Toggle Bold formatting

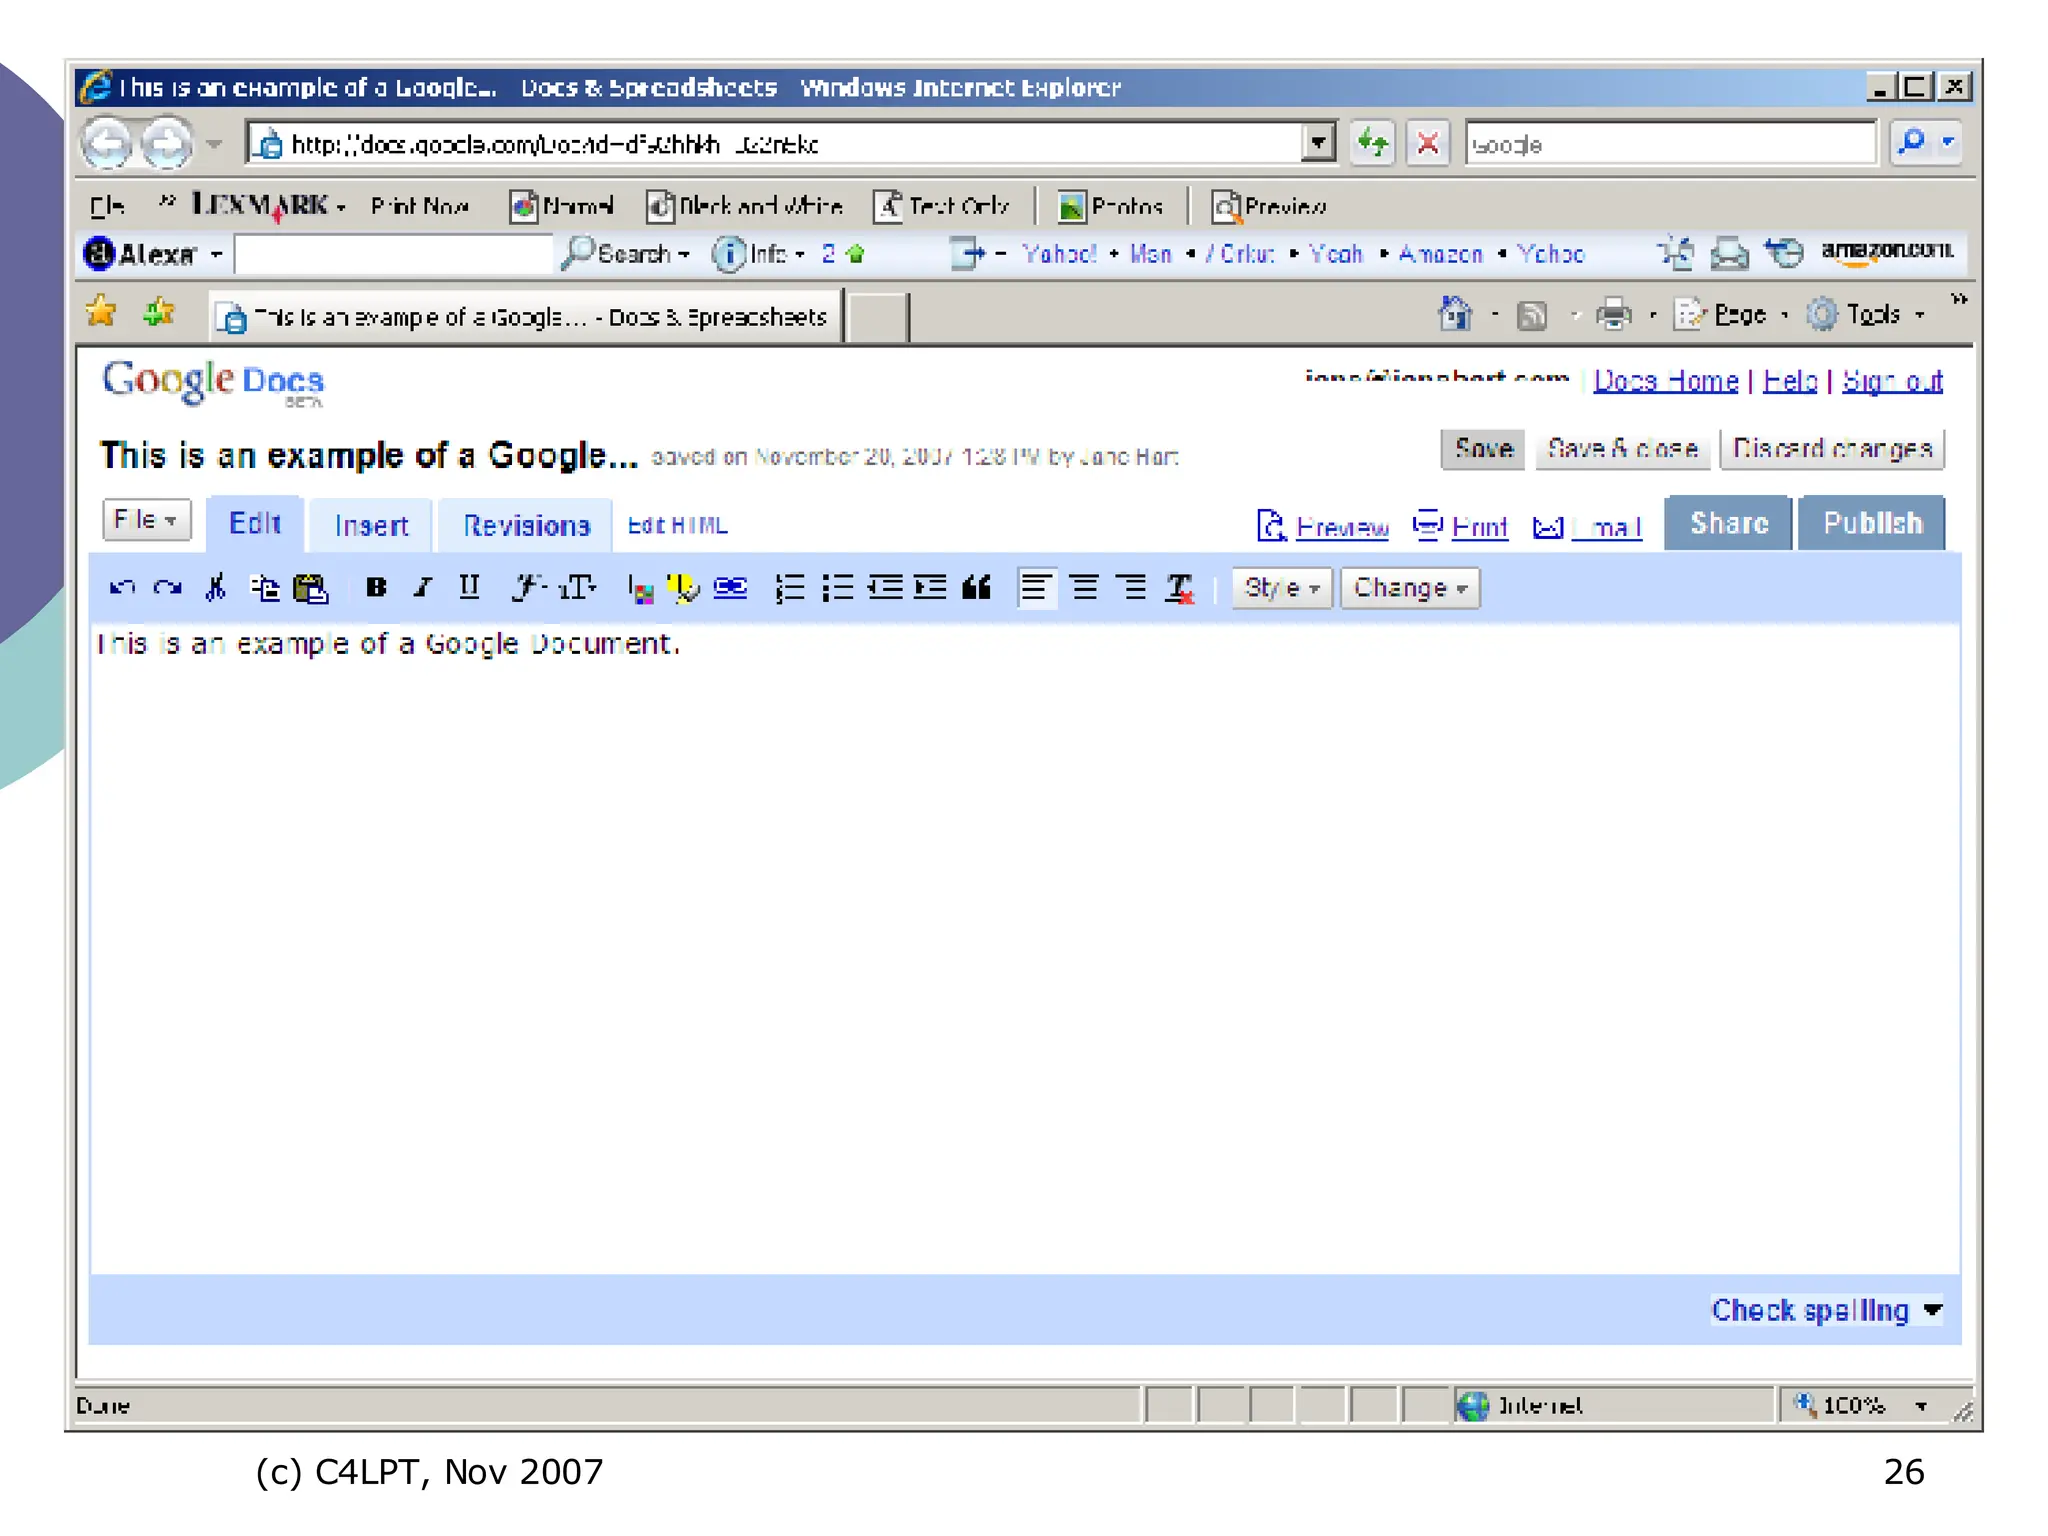(376, 588)
